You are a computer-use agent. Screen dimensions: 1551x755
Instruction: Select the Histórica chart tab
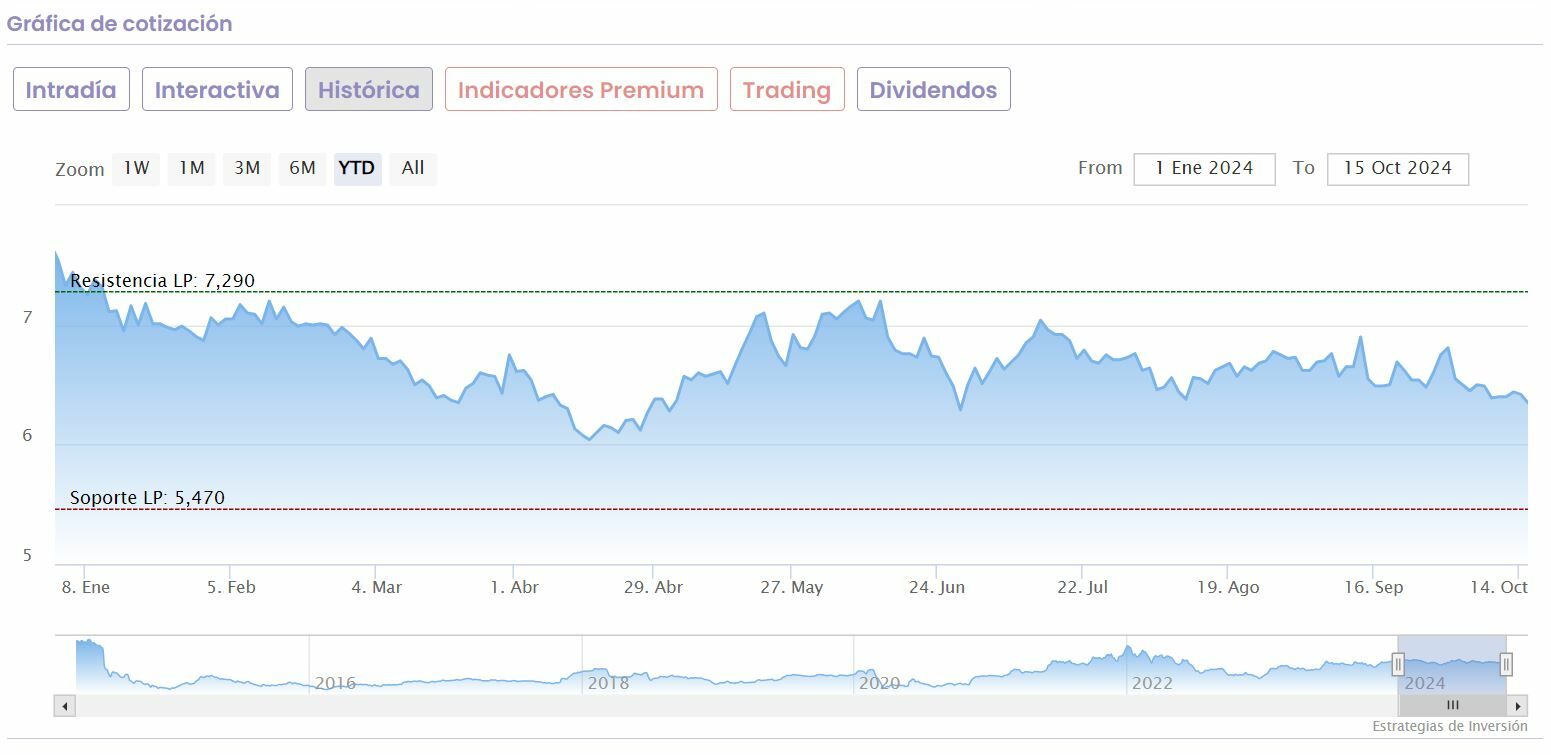[369, 89]
